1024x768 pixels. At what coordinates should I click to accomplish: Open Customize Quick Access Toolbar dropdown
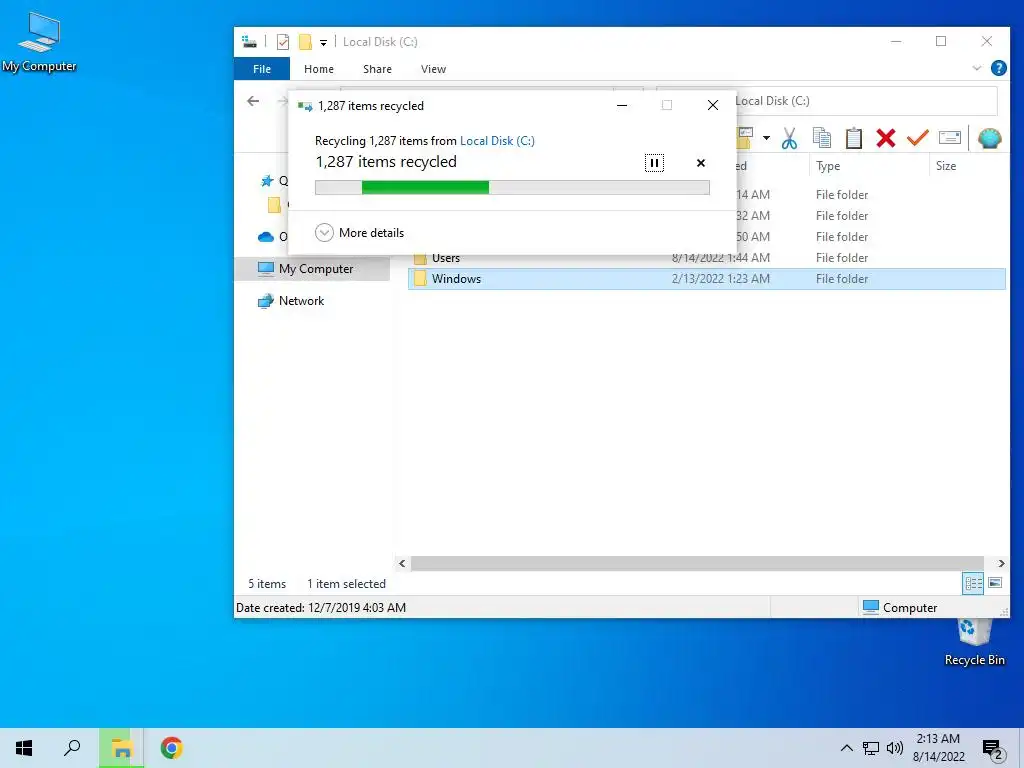(323, 43)
